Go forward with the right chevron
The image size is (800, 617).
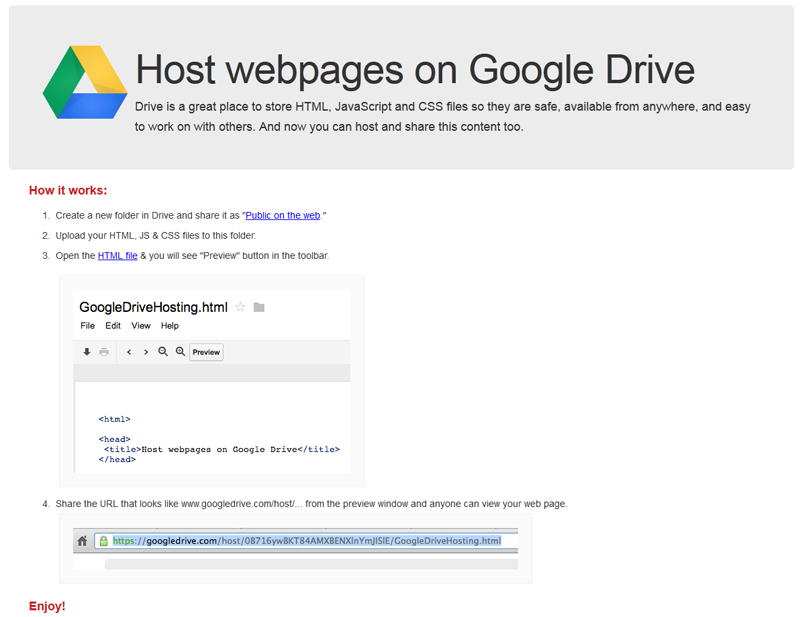(x=146, y=352)
